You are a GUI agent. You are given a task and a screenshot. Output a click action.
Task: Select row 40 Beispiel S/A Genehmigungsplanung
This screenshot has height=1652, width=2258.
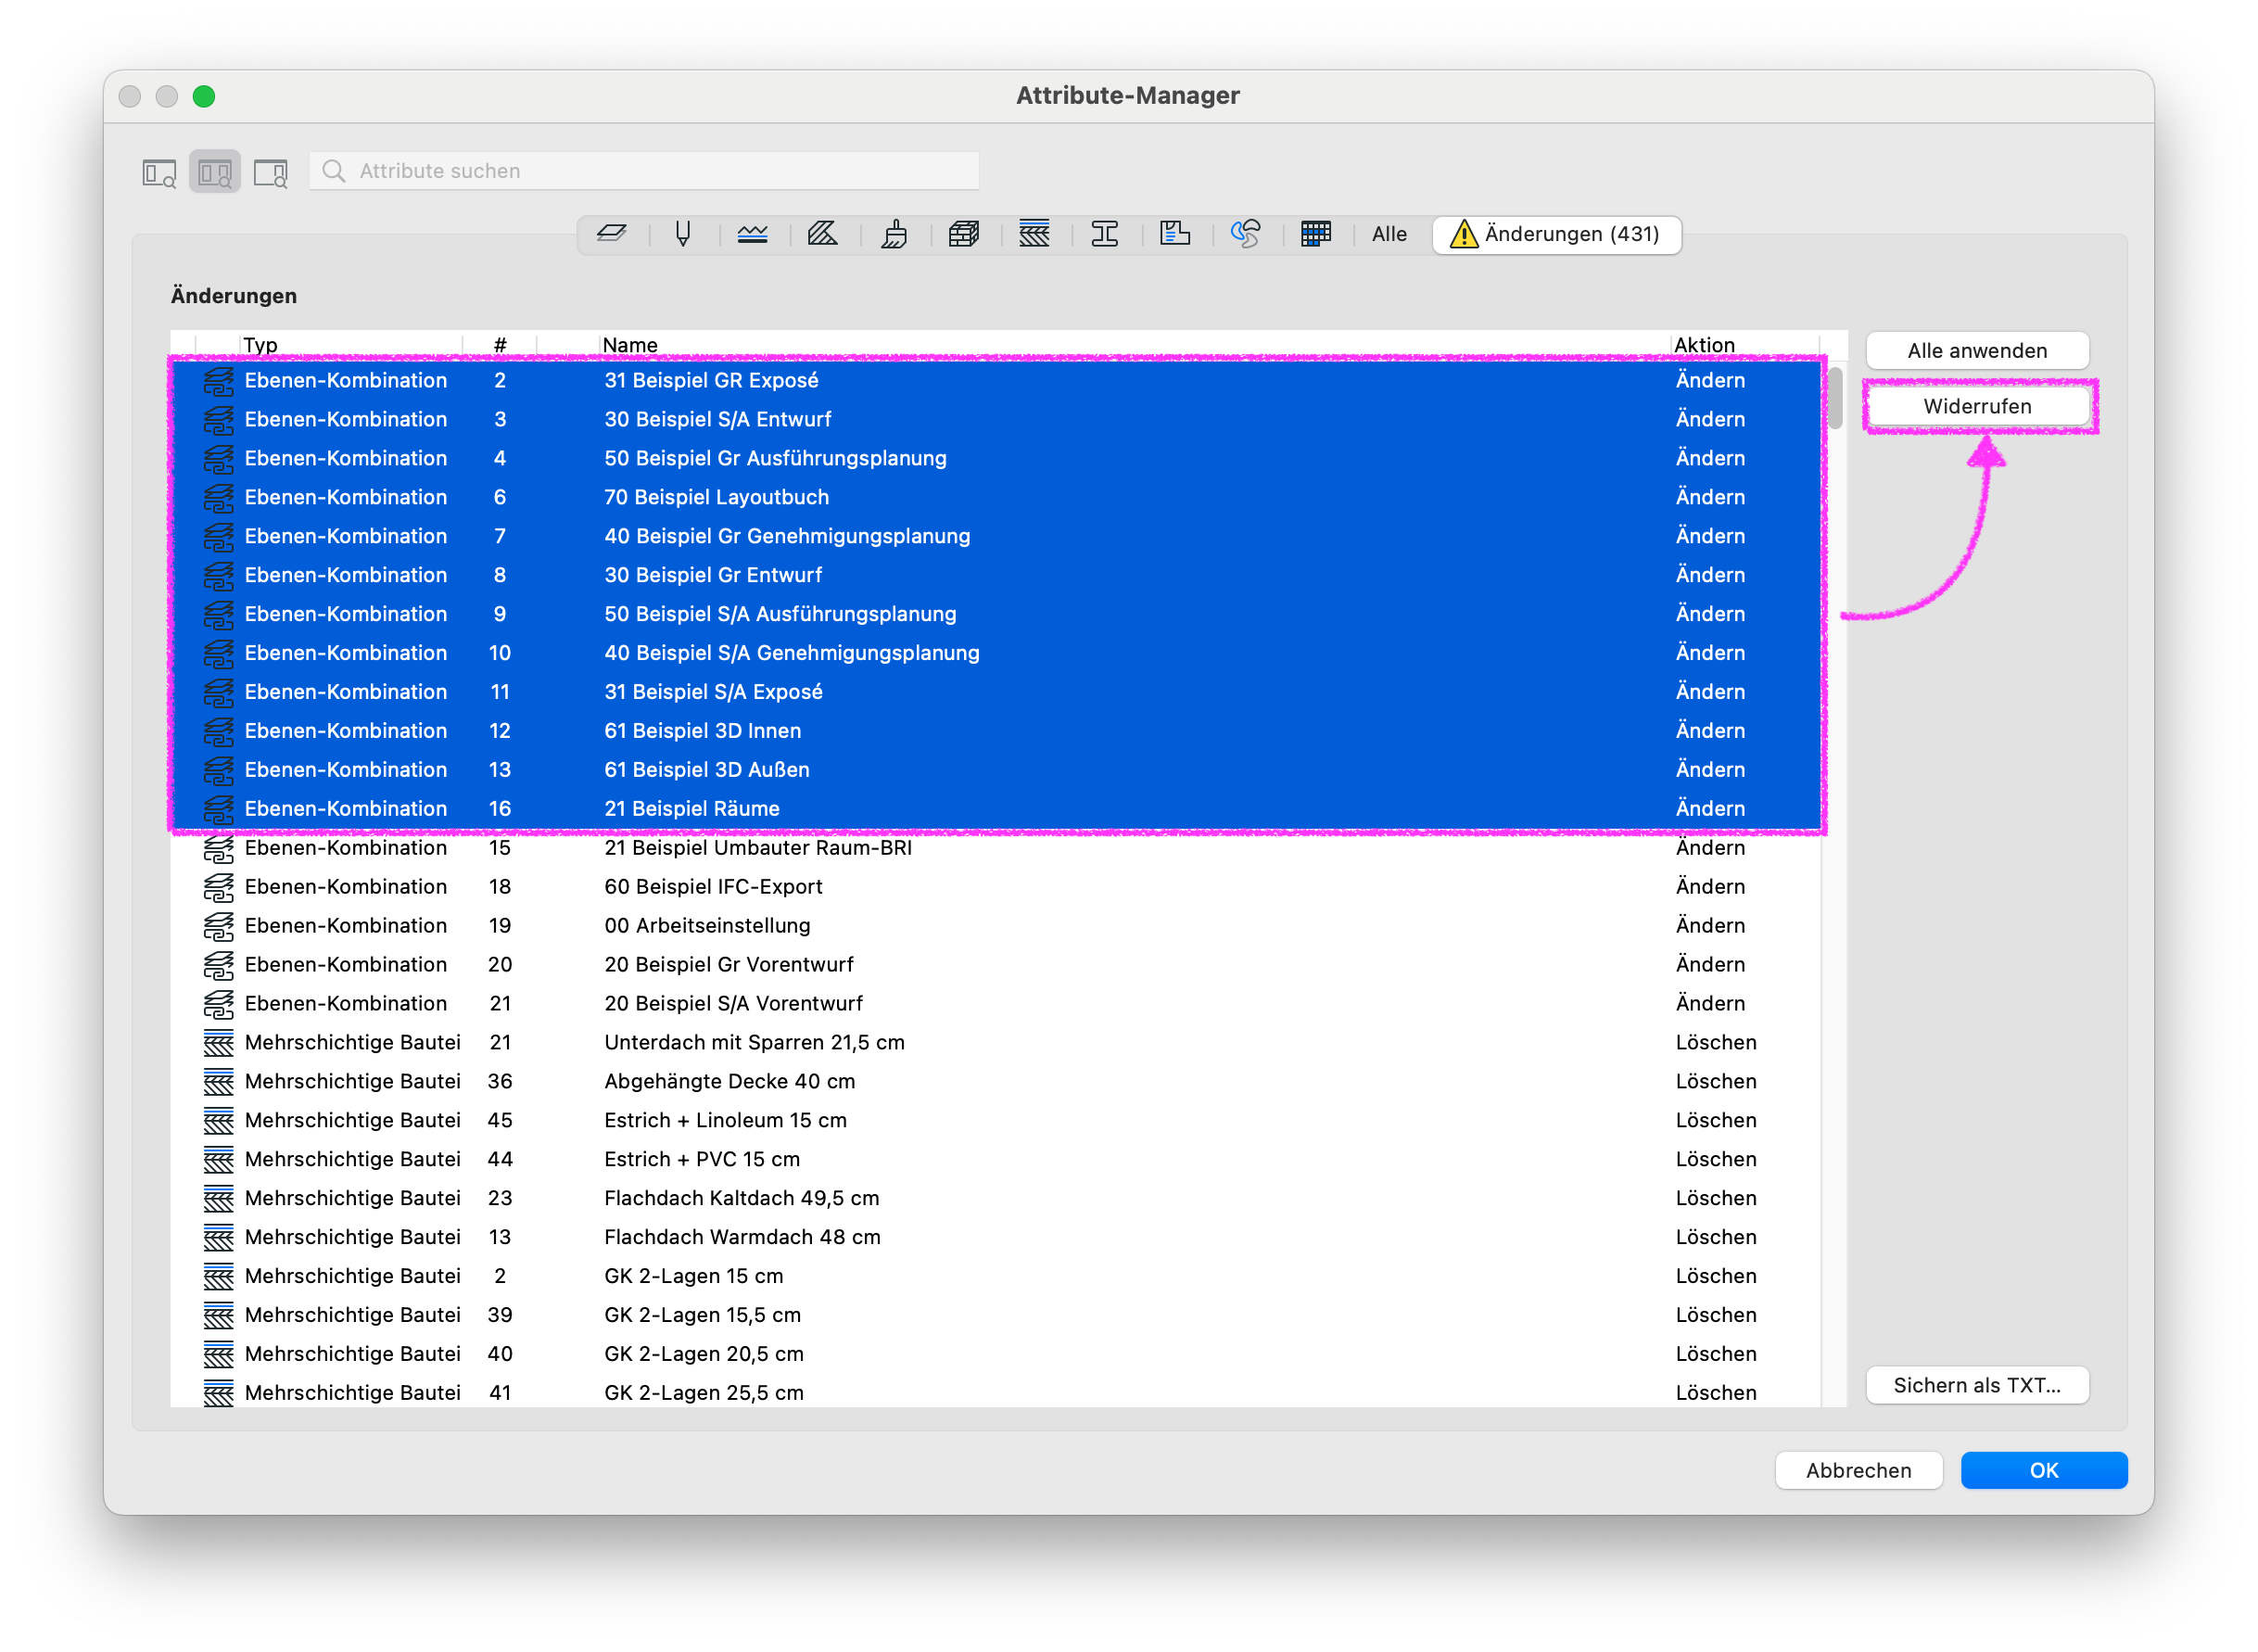(x=996, y=654)
